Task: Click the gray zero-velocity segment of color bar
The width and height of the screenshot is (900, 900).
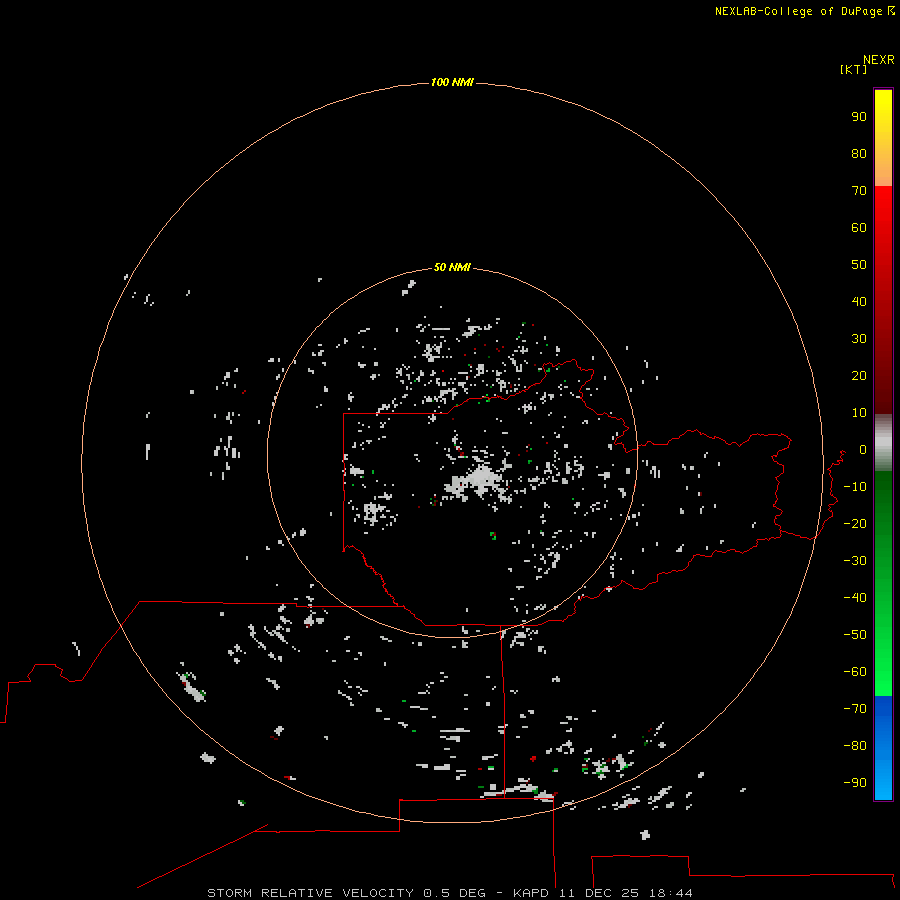Action: [x=883, y=442]
